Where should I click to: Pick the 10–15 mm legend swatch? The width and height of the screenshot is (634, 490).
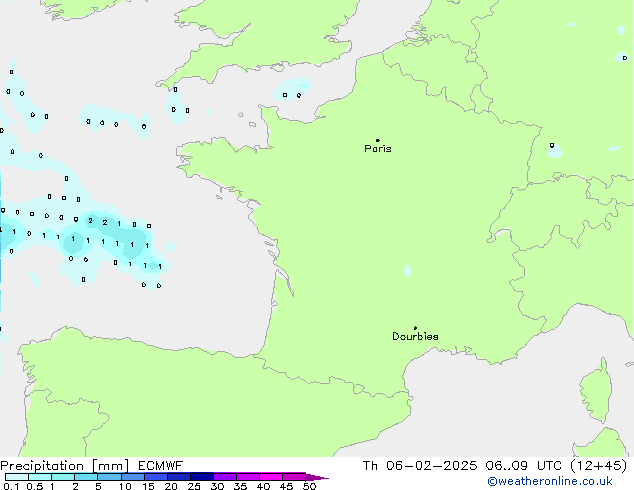(132, 477)
